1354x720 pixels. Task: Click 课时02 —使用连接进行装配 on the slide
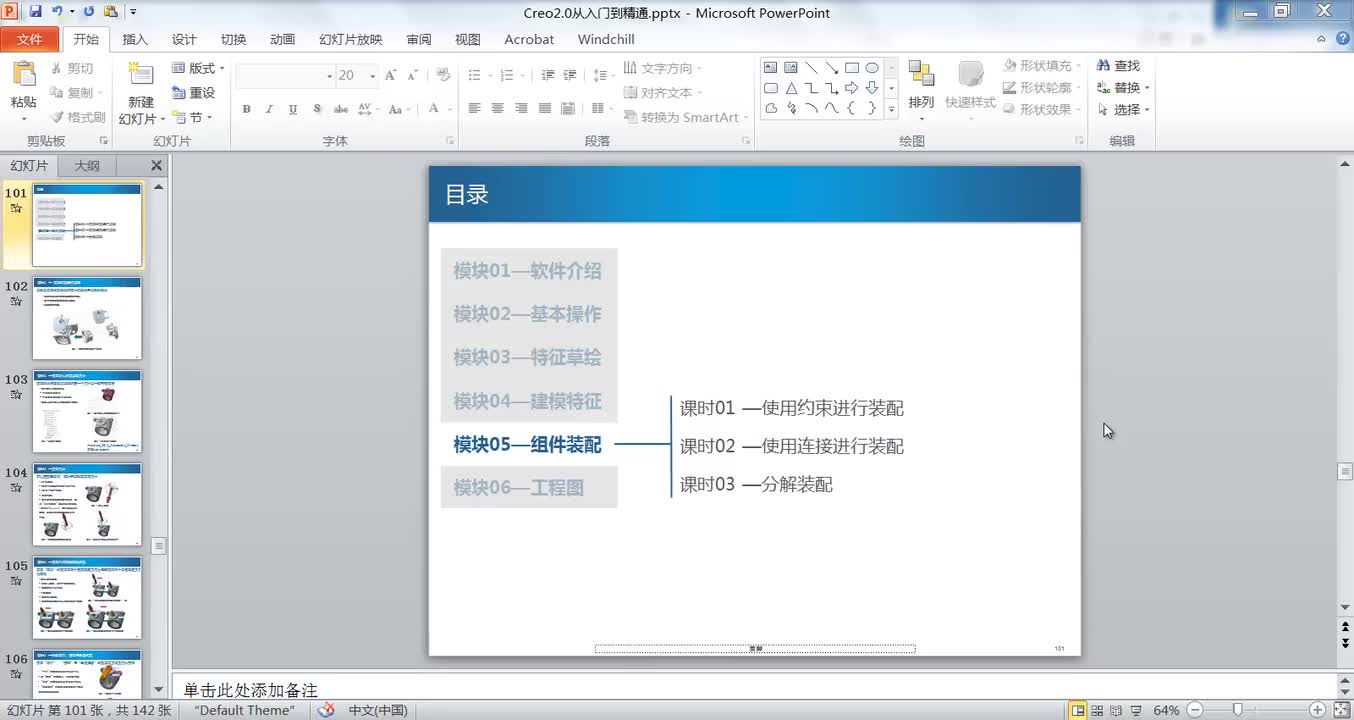coord(792,446)
